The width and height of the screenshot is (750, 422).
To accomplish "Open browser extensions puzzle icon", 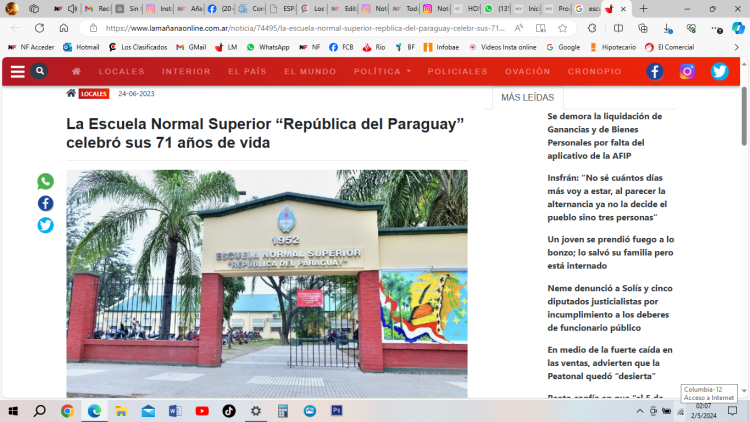I will (x=592, y=28).
